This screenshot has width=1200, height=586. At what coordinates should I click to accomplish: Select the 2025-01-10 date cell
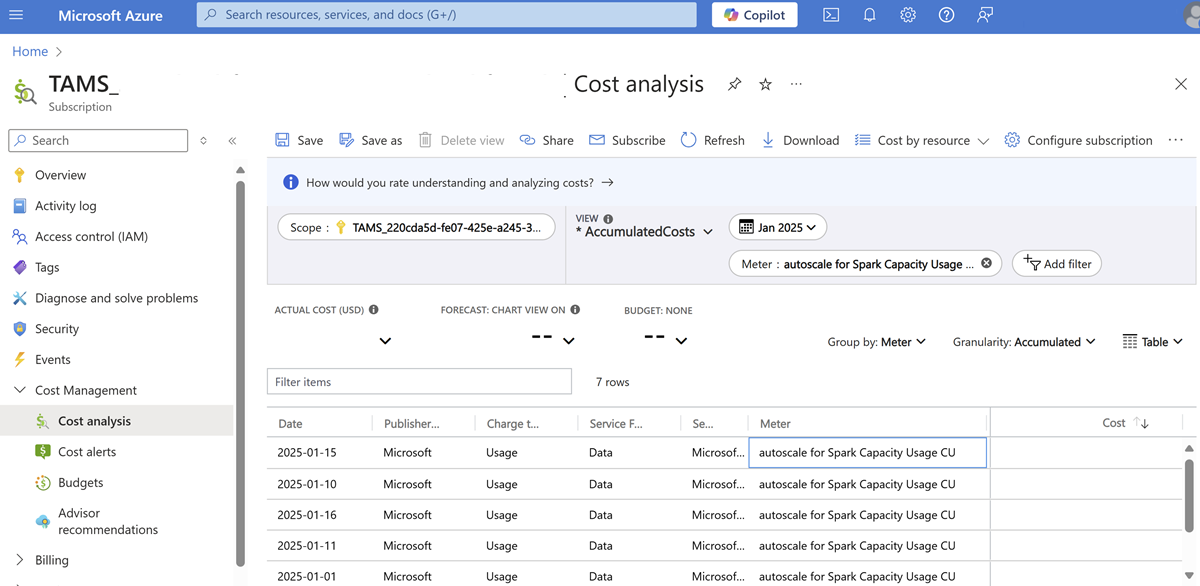pyautogui.click(x=307, y=484)
